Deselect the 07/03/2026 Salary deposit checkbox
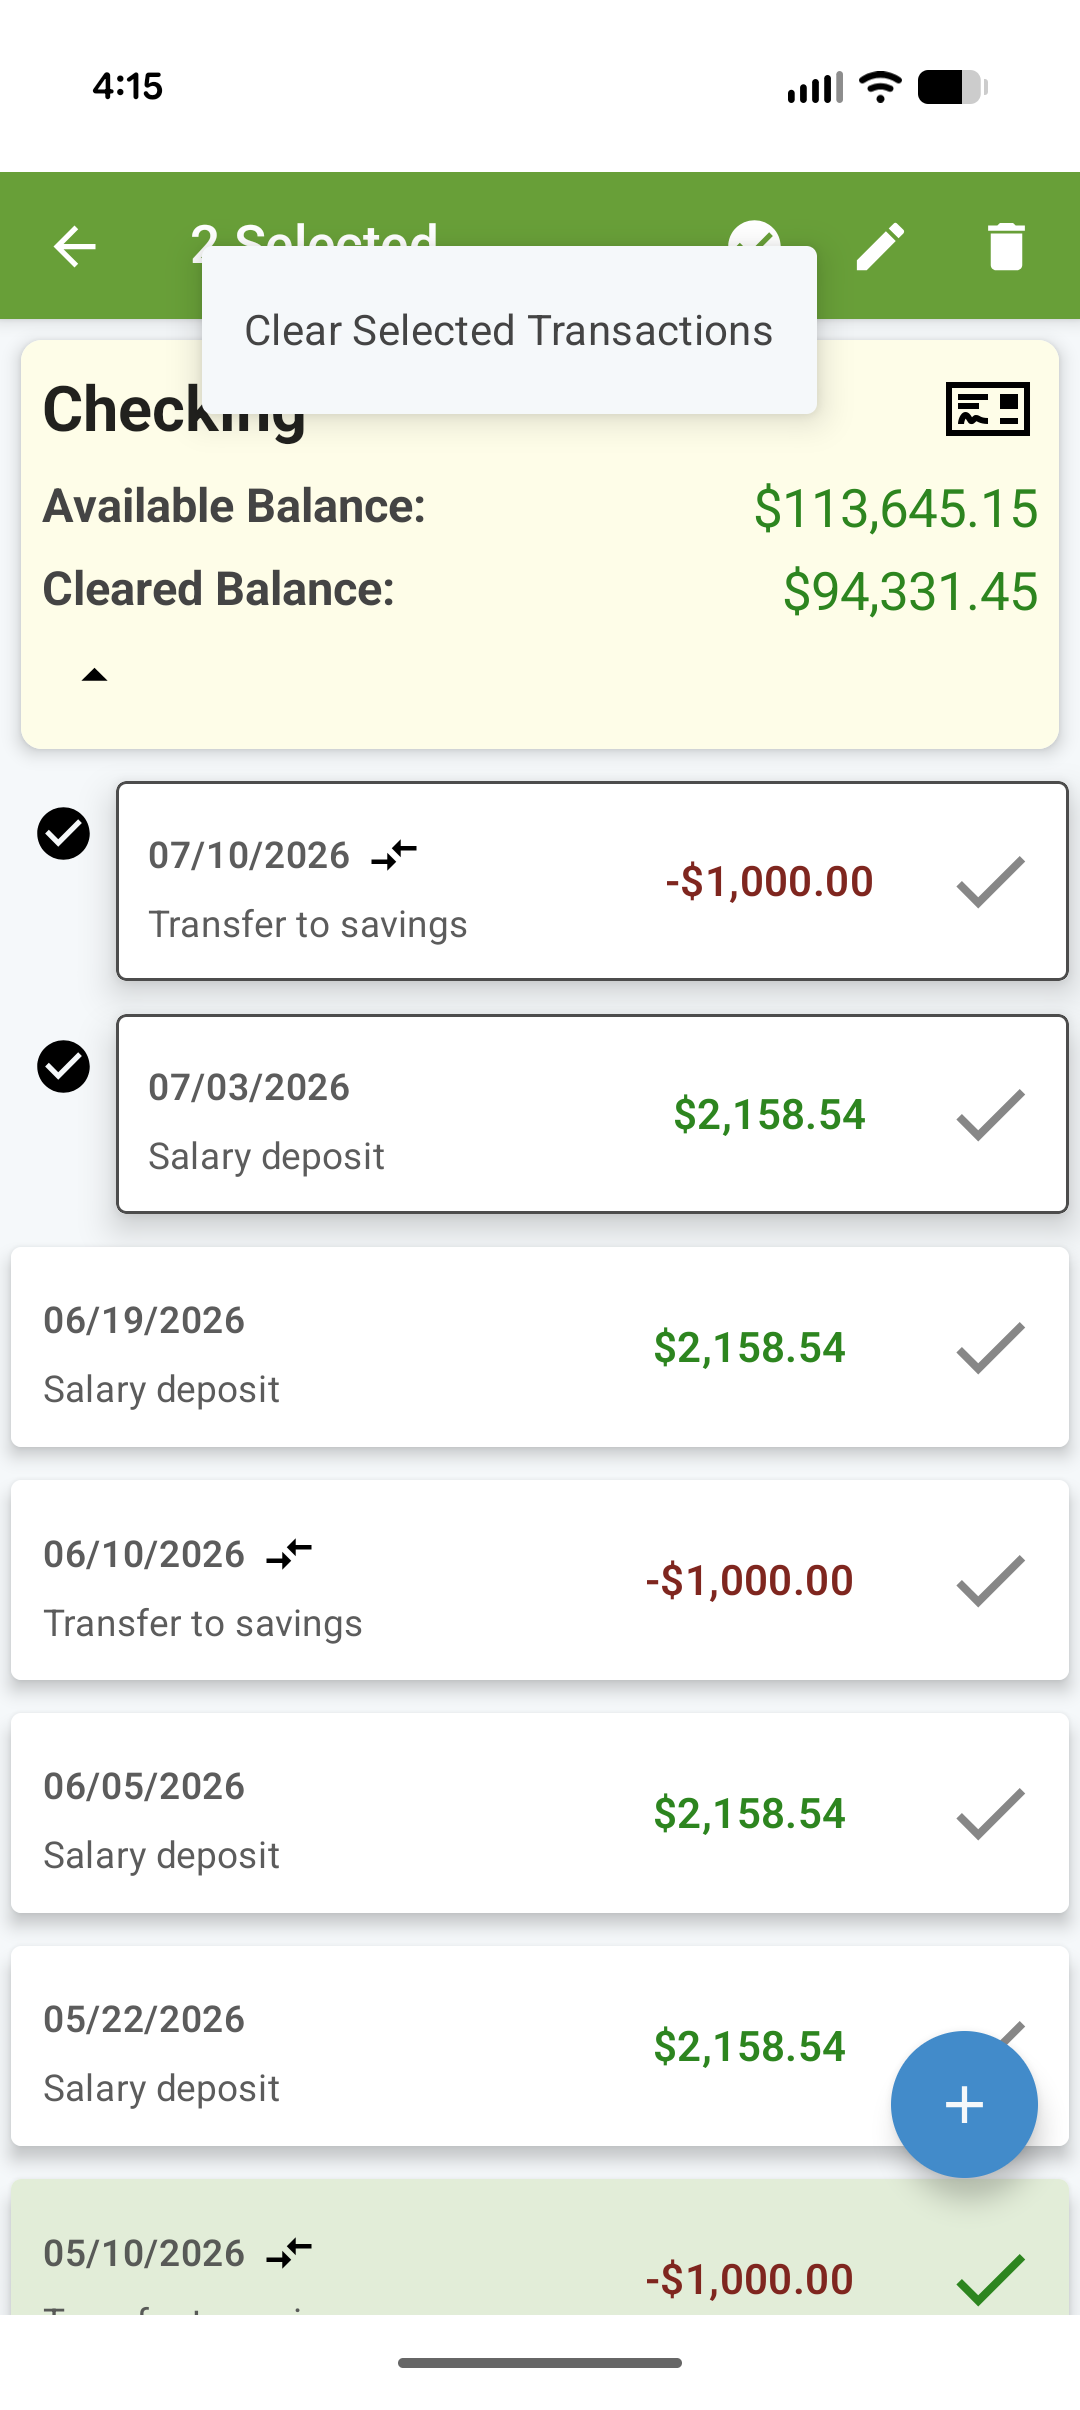Viewport: 1080px width, 2410px height. pyautogui.click(x=63, y=1066)
